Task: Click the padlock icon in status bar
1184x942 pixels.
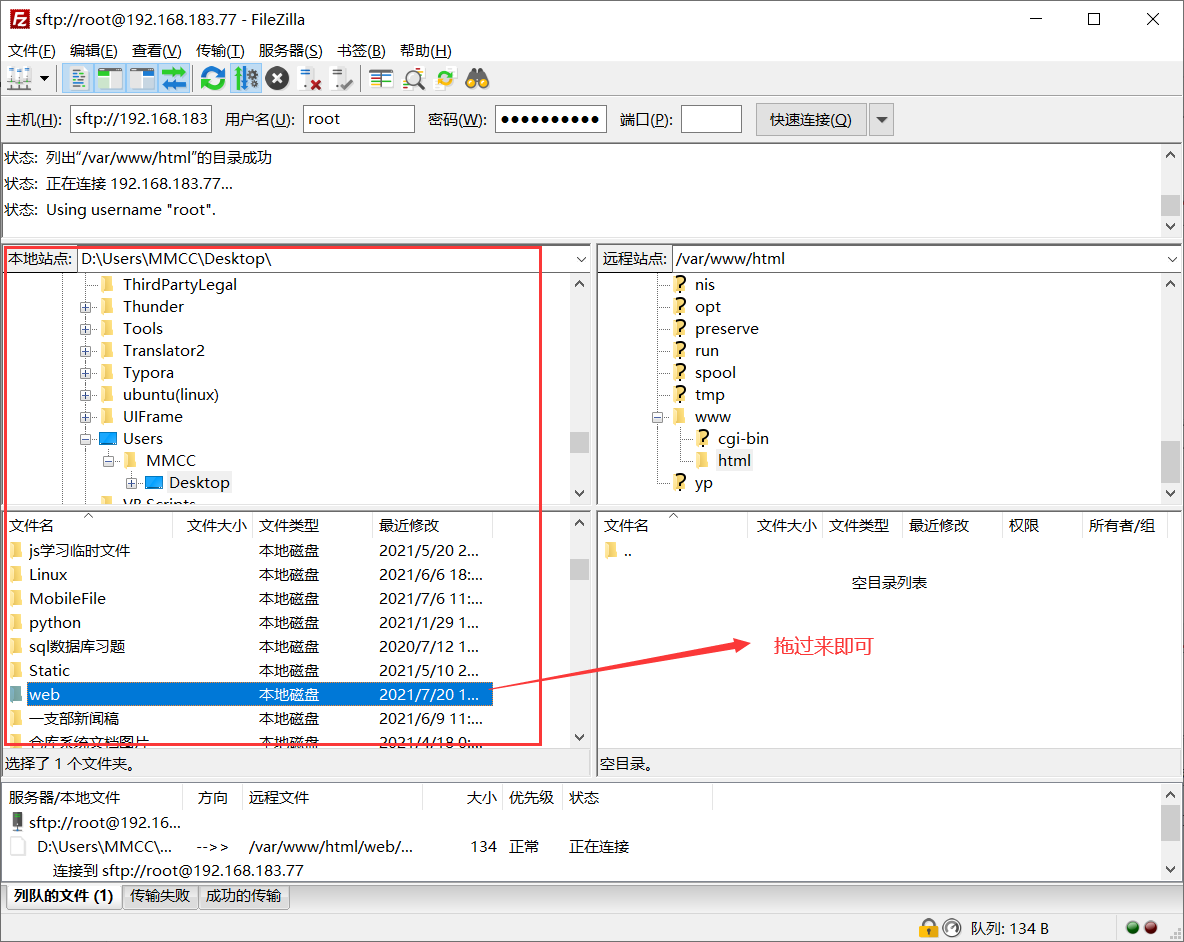Action: [x=928, y=927]
